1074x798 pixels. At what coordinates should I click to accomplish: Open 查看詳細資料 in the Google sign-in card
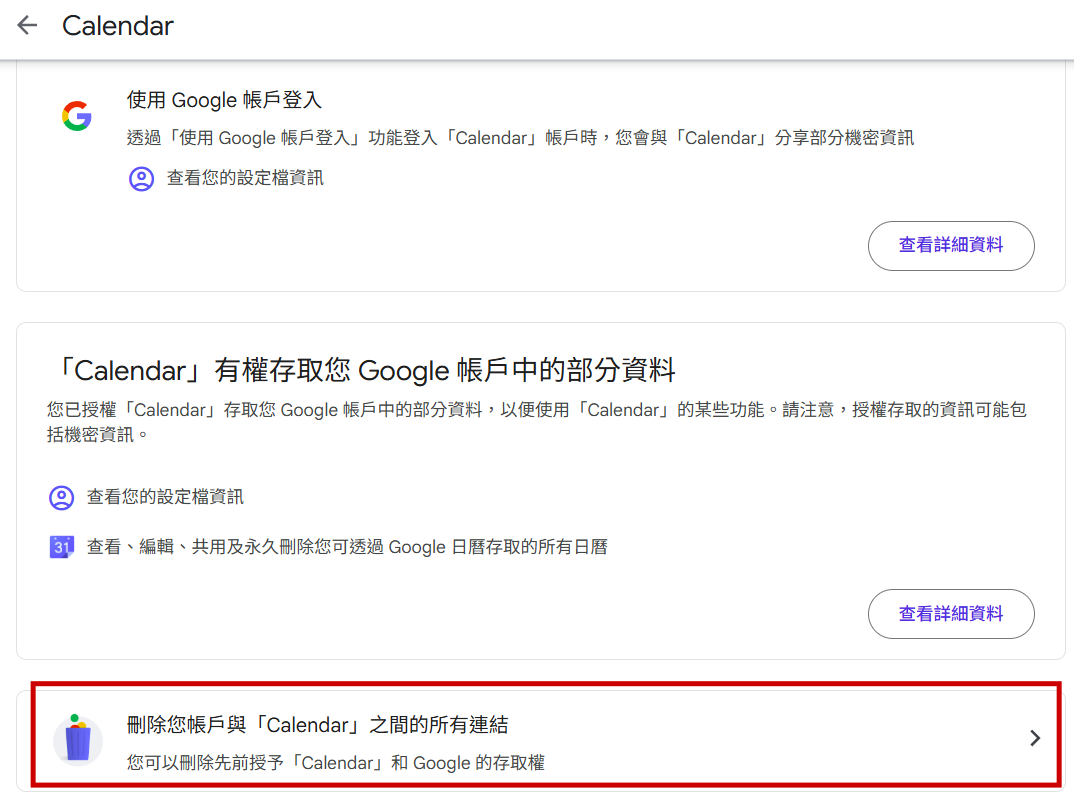coord(950,245)
